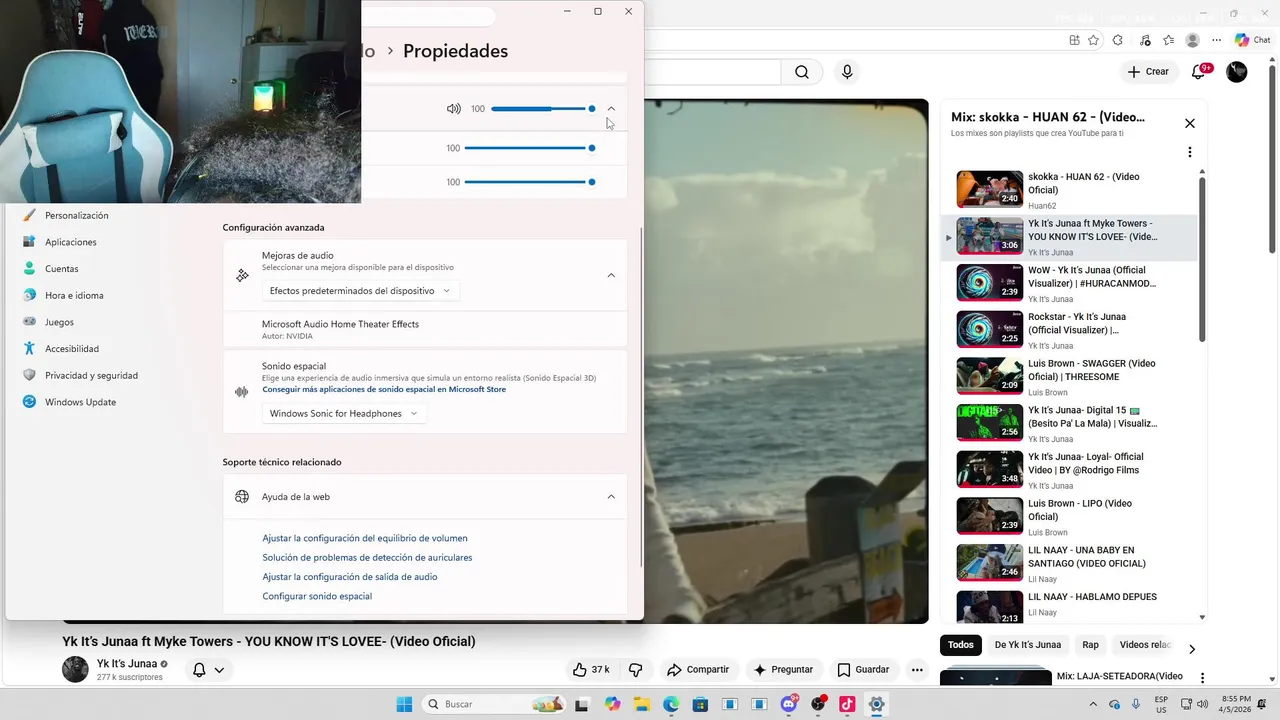Click the Ayuda de la web globe icon
The width and height of the screenshot is (1280, 720).
point(242,497)
